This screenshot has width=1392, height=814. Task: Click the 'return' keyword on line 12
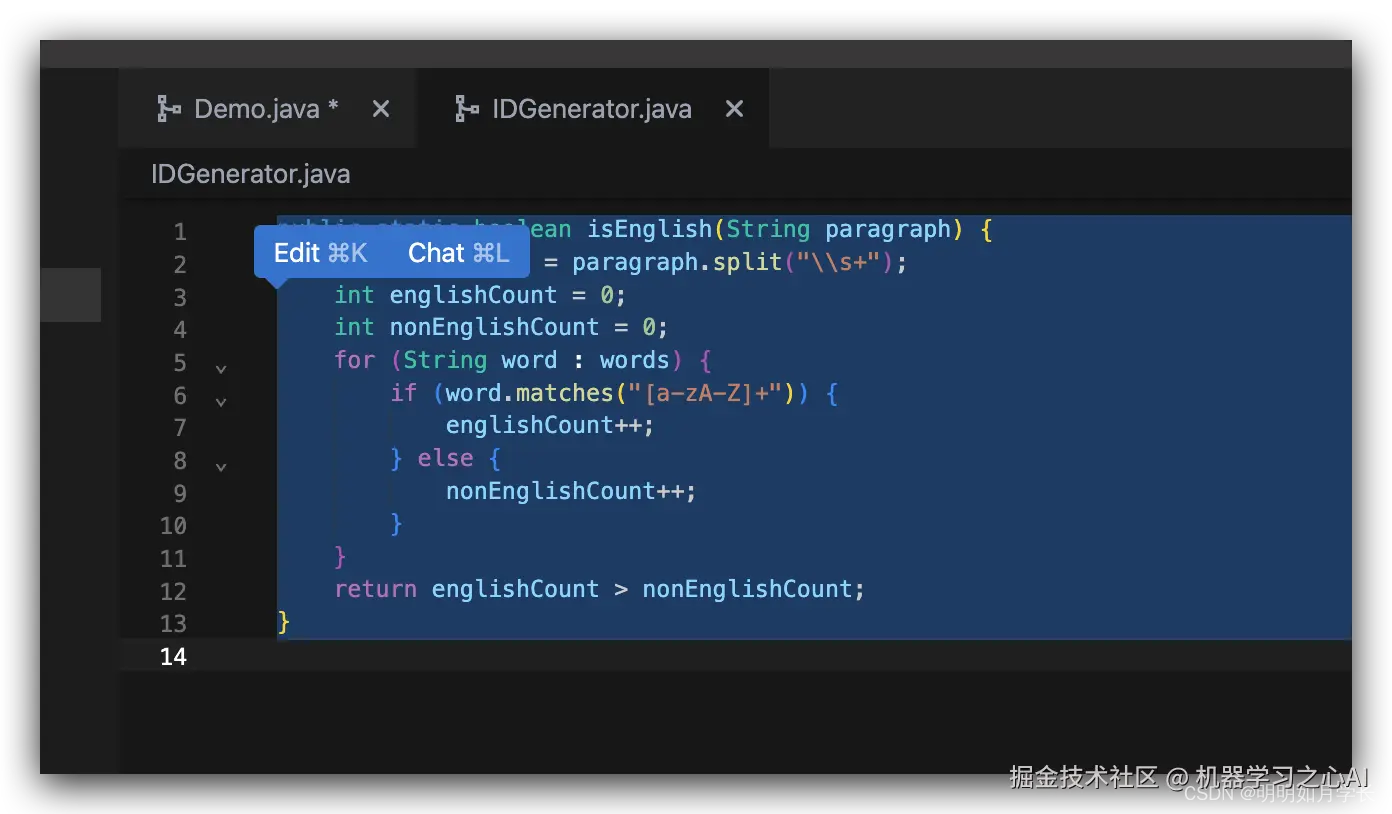tap(376, 589)
